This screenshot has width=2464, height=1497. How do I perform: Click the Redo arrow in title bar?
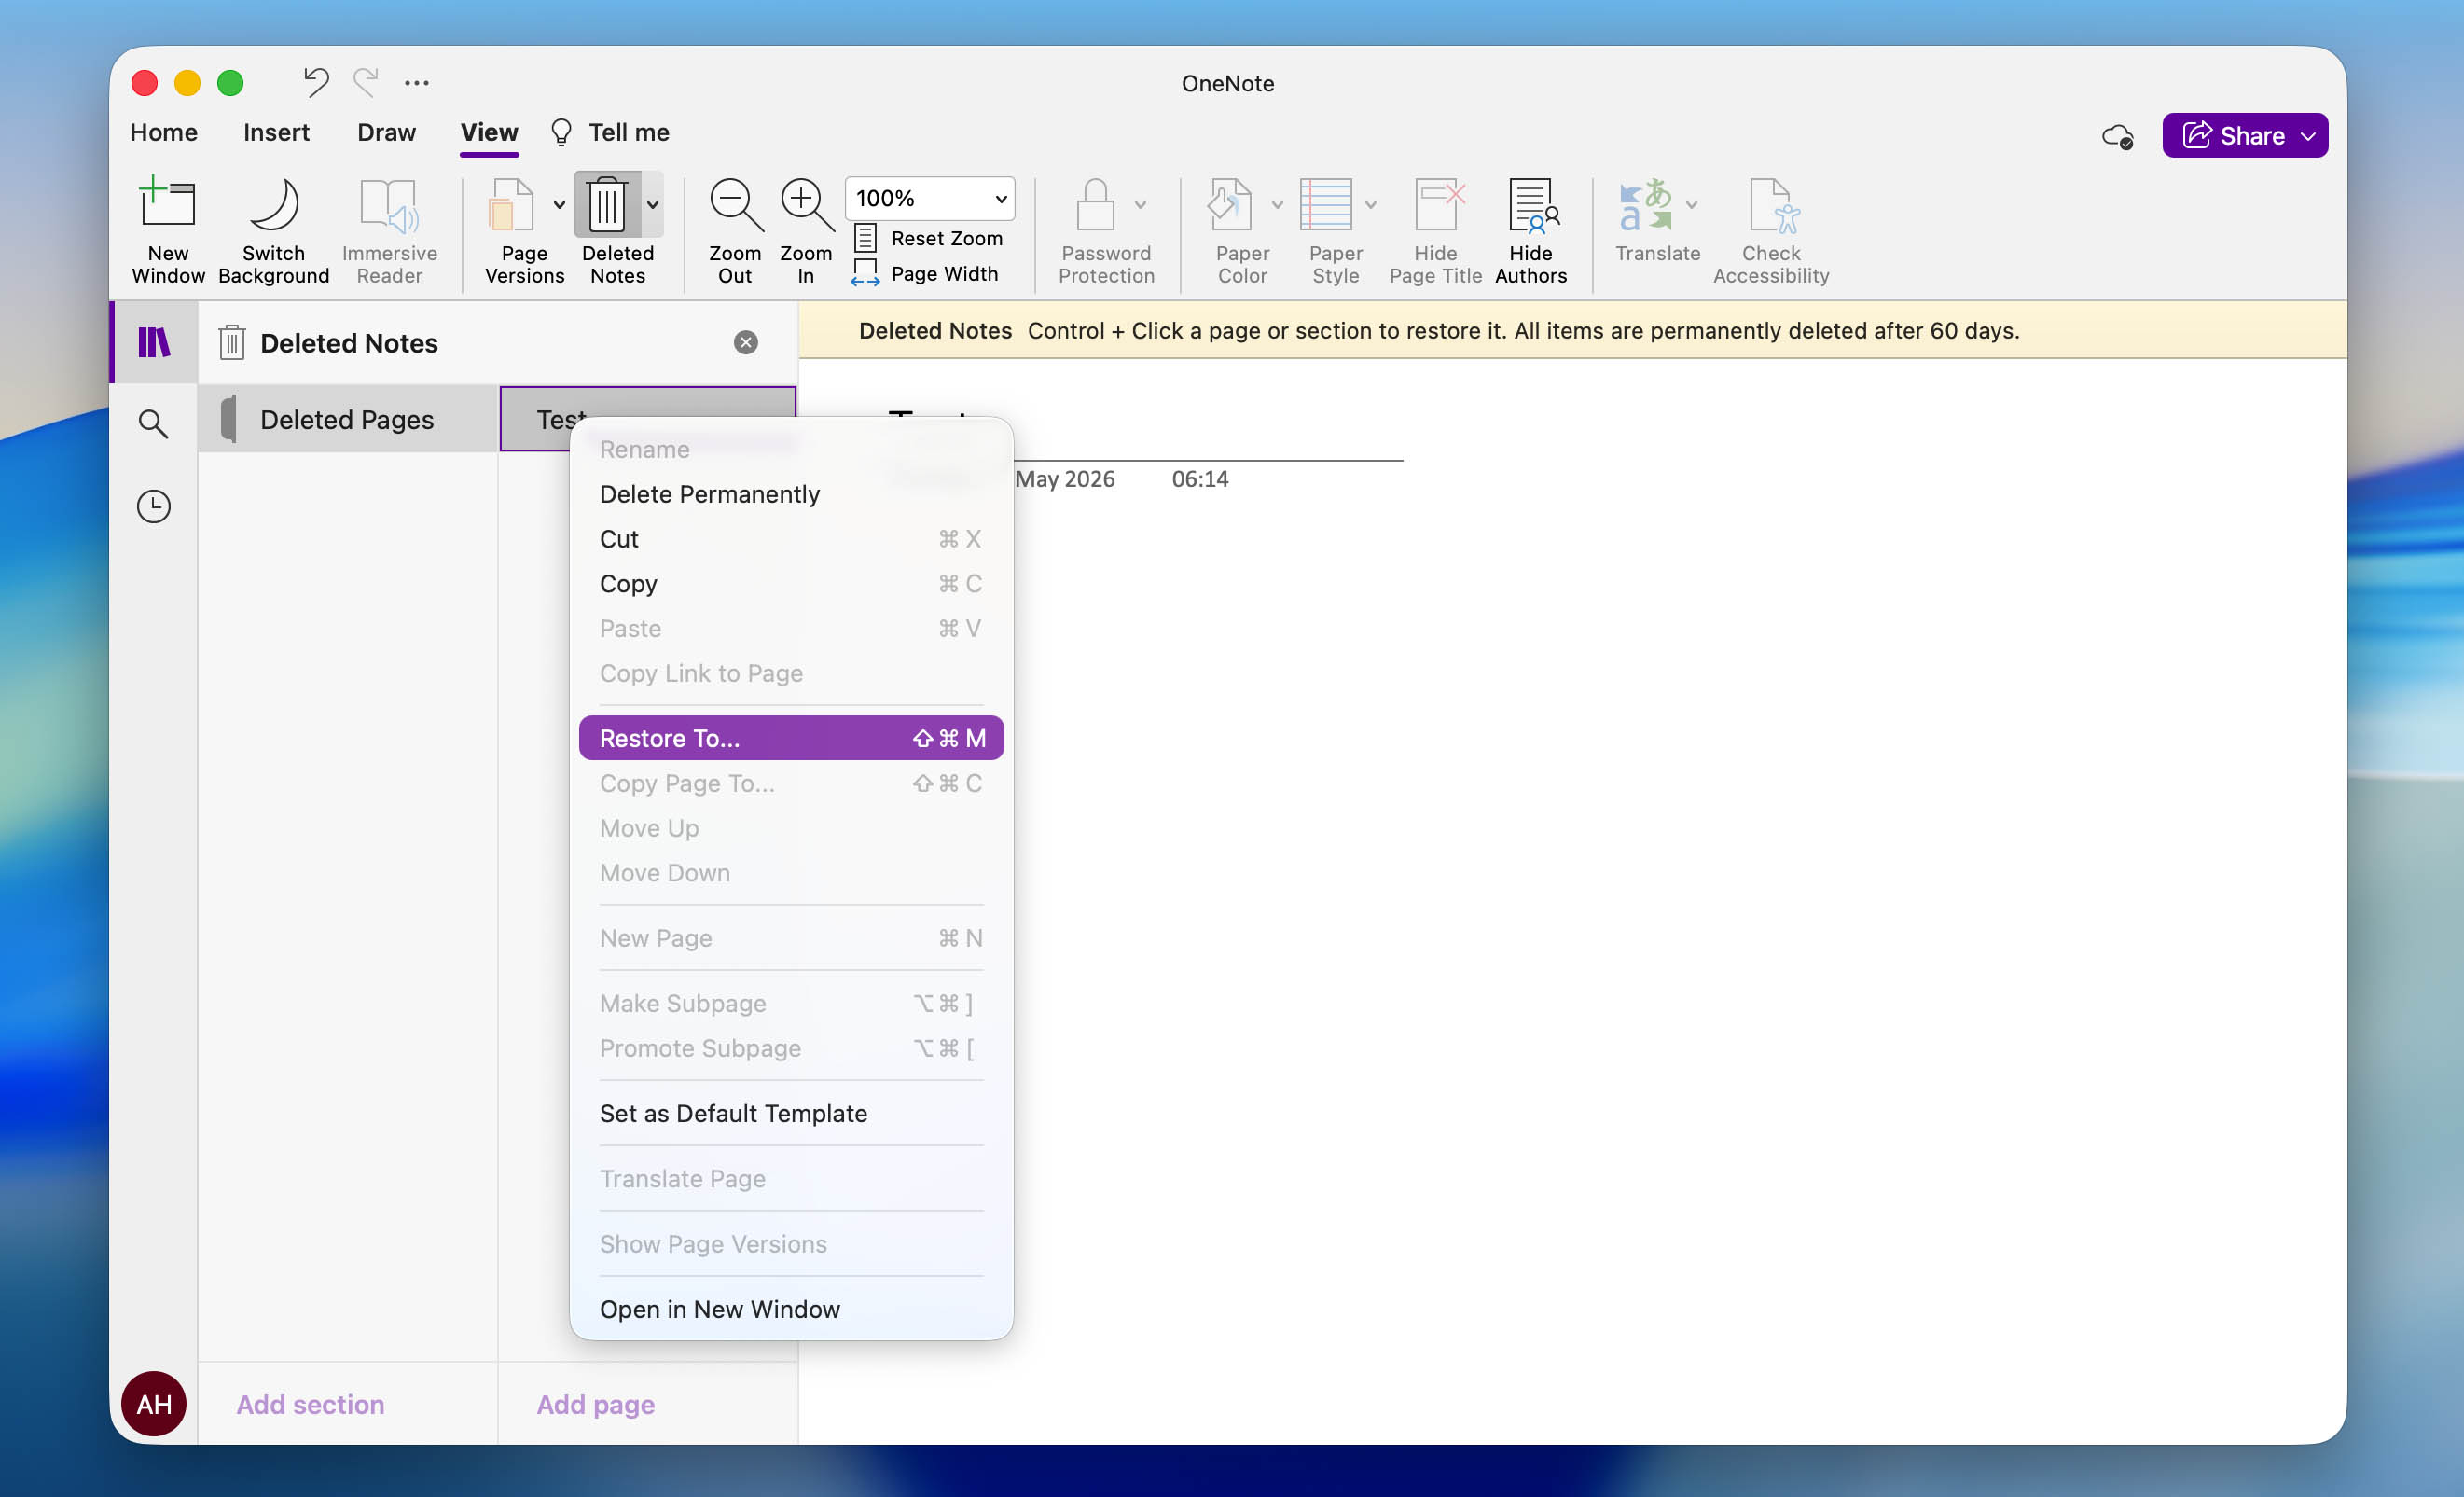coord(366,82)
